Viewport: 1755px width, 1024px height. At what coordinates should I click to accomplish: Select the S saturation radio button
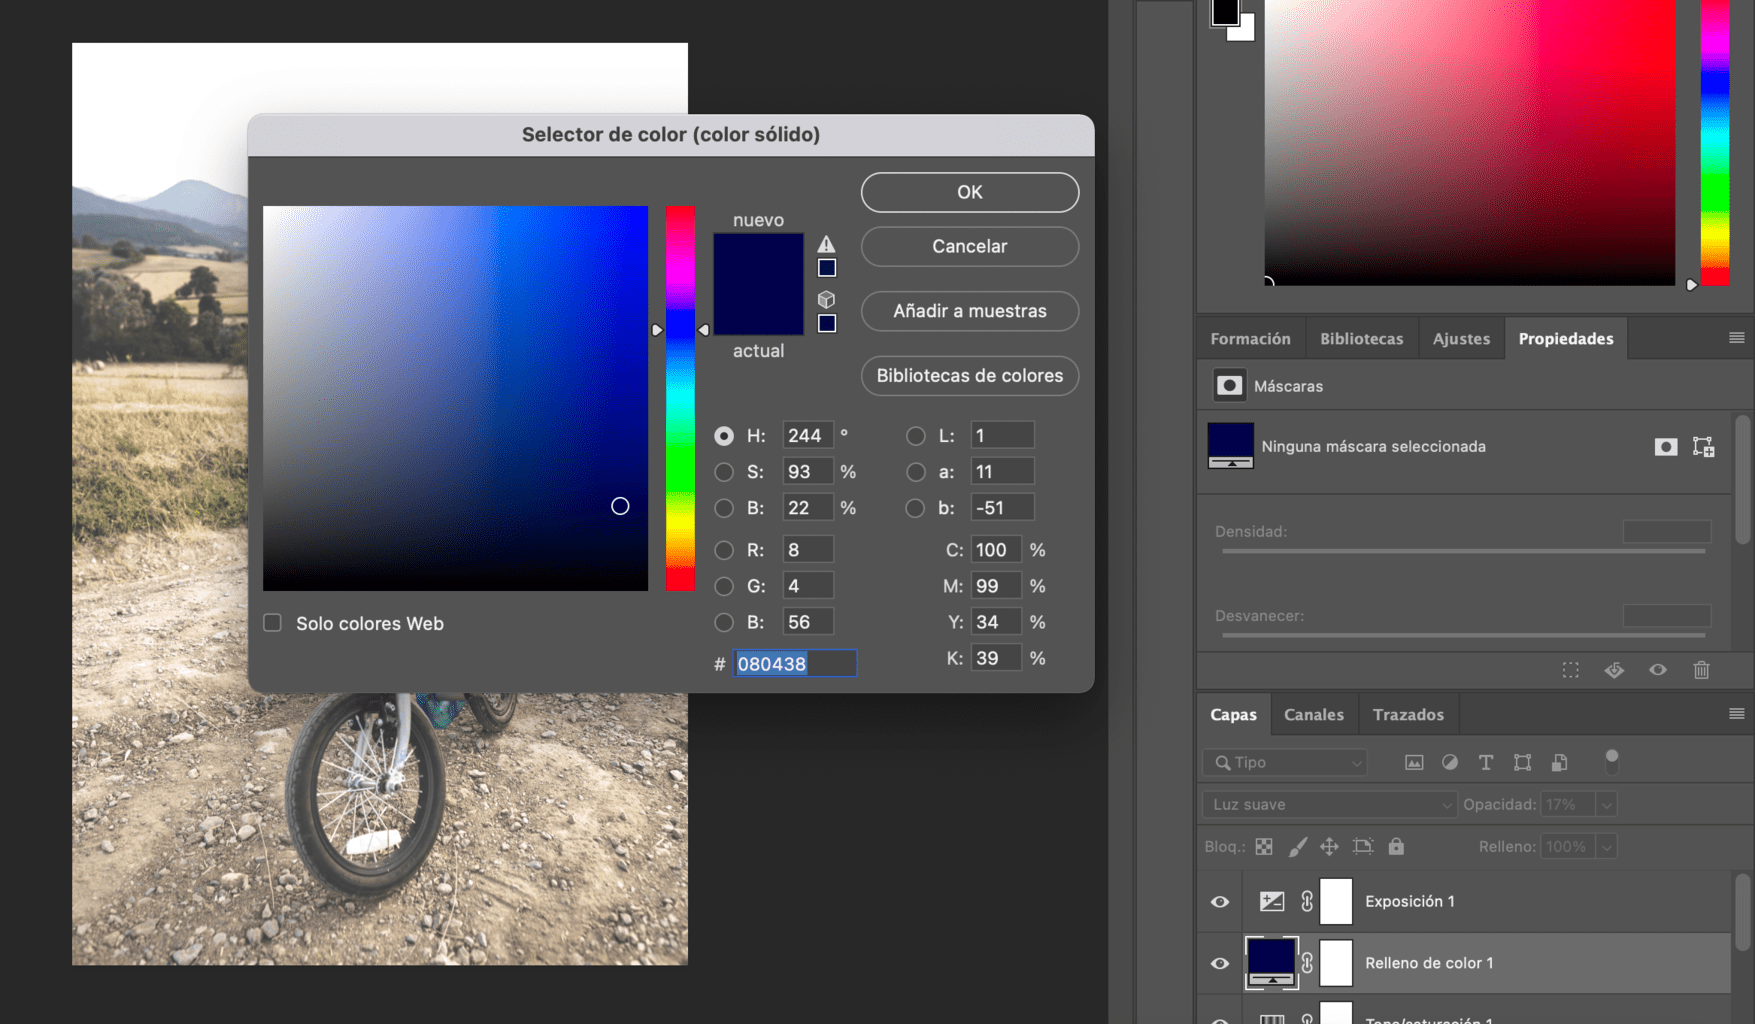tap(724, 472)
